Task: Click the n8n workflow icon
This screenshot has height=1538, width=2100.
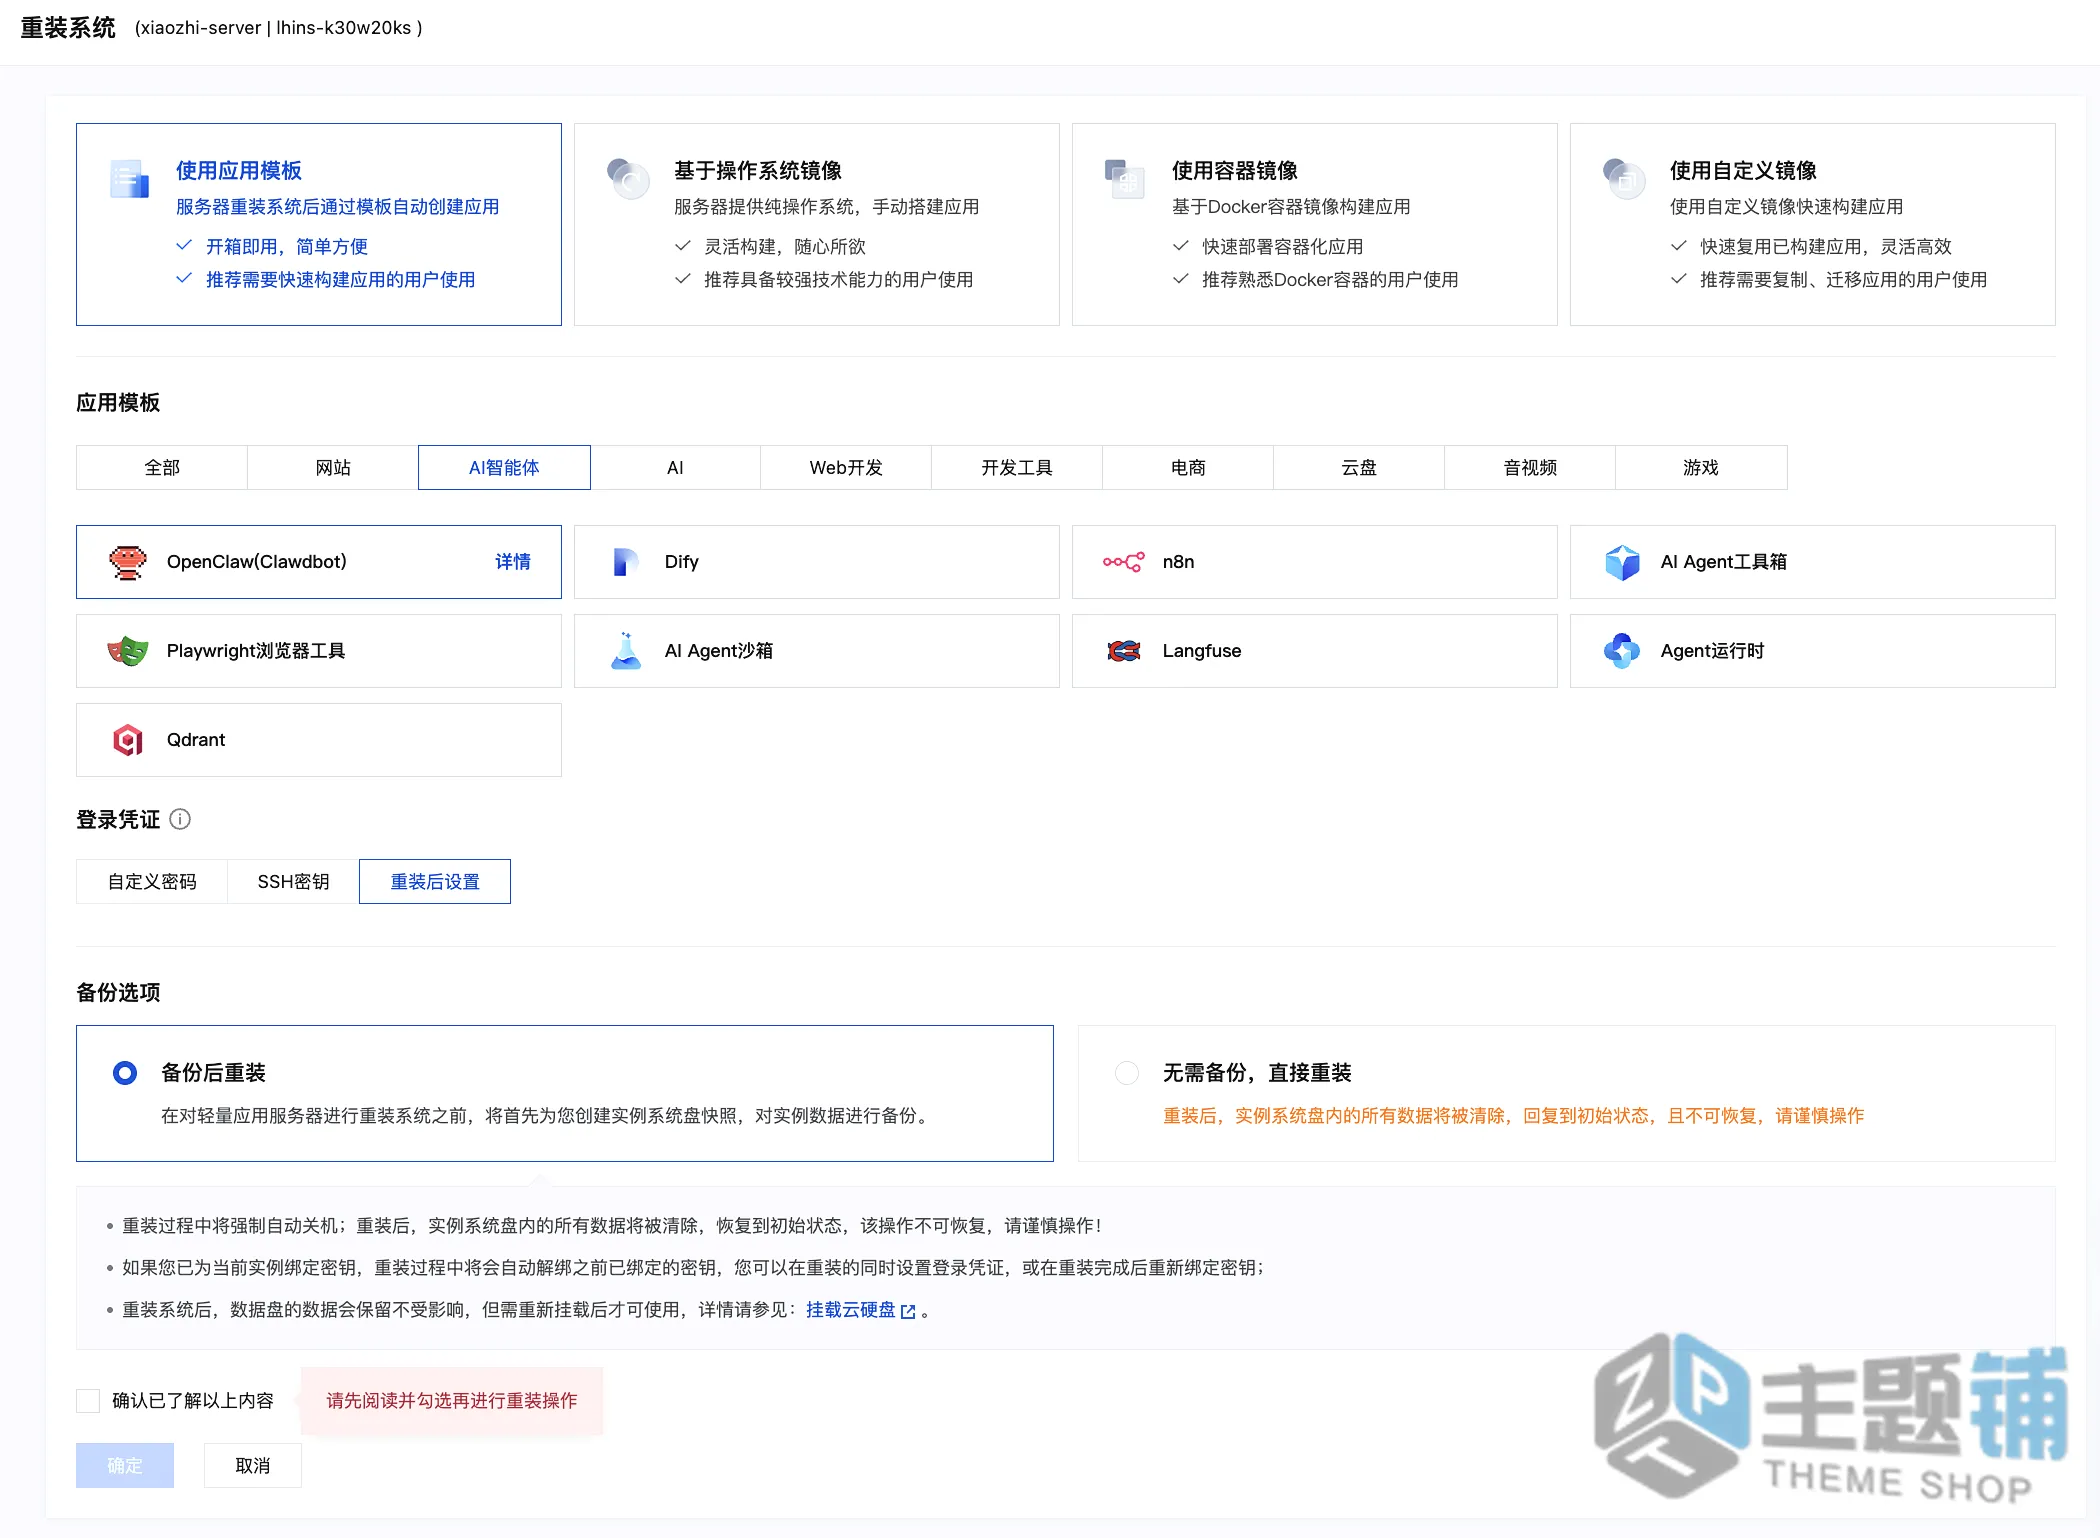Action: click(1124, 562)
